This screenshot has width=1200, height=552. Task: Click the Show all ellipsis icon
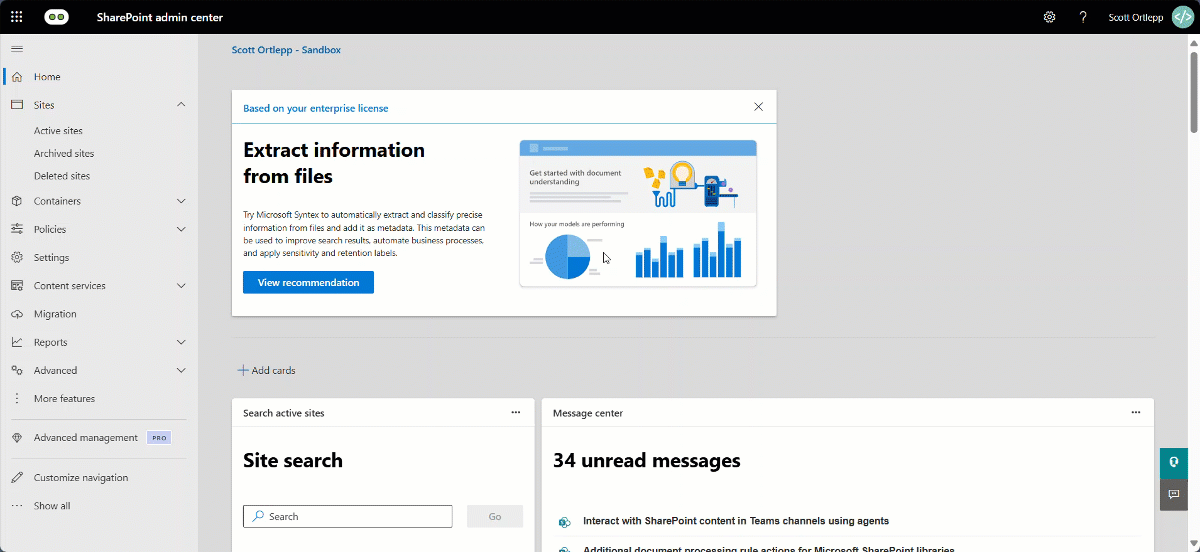coord(17,506)
